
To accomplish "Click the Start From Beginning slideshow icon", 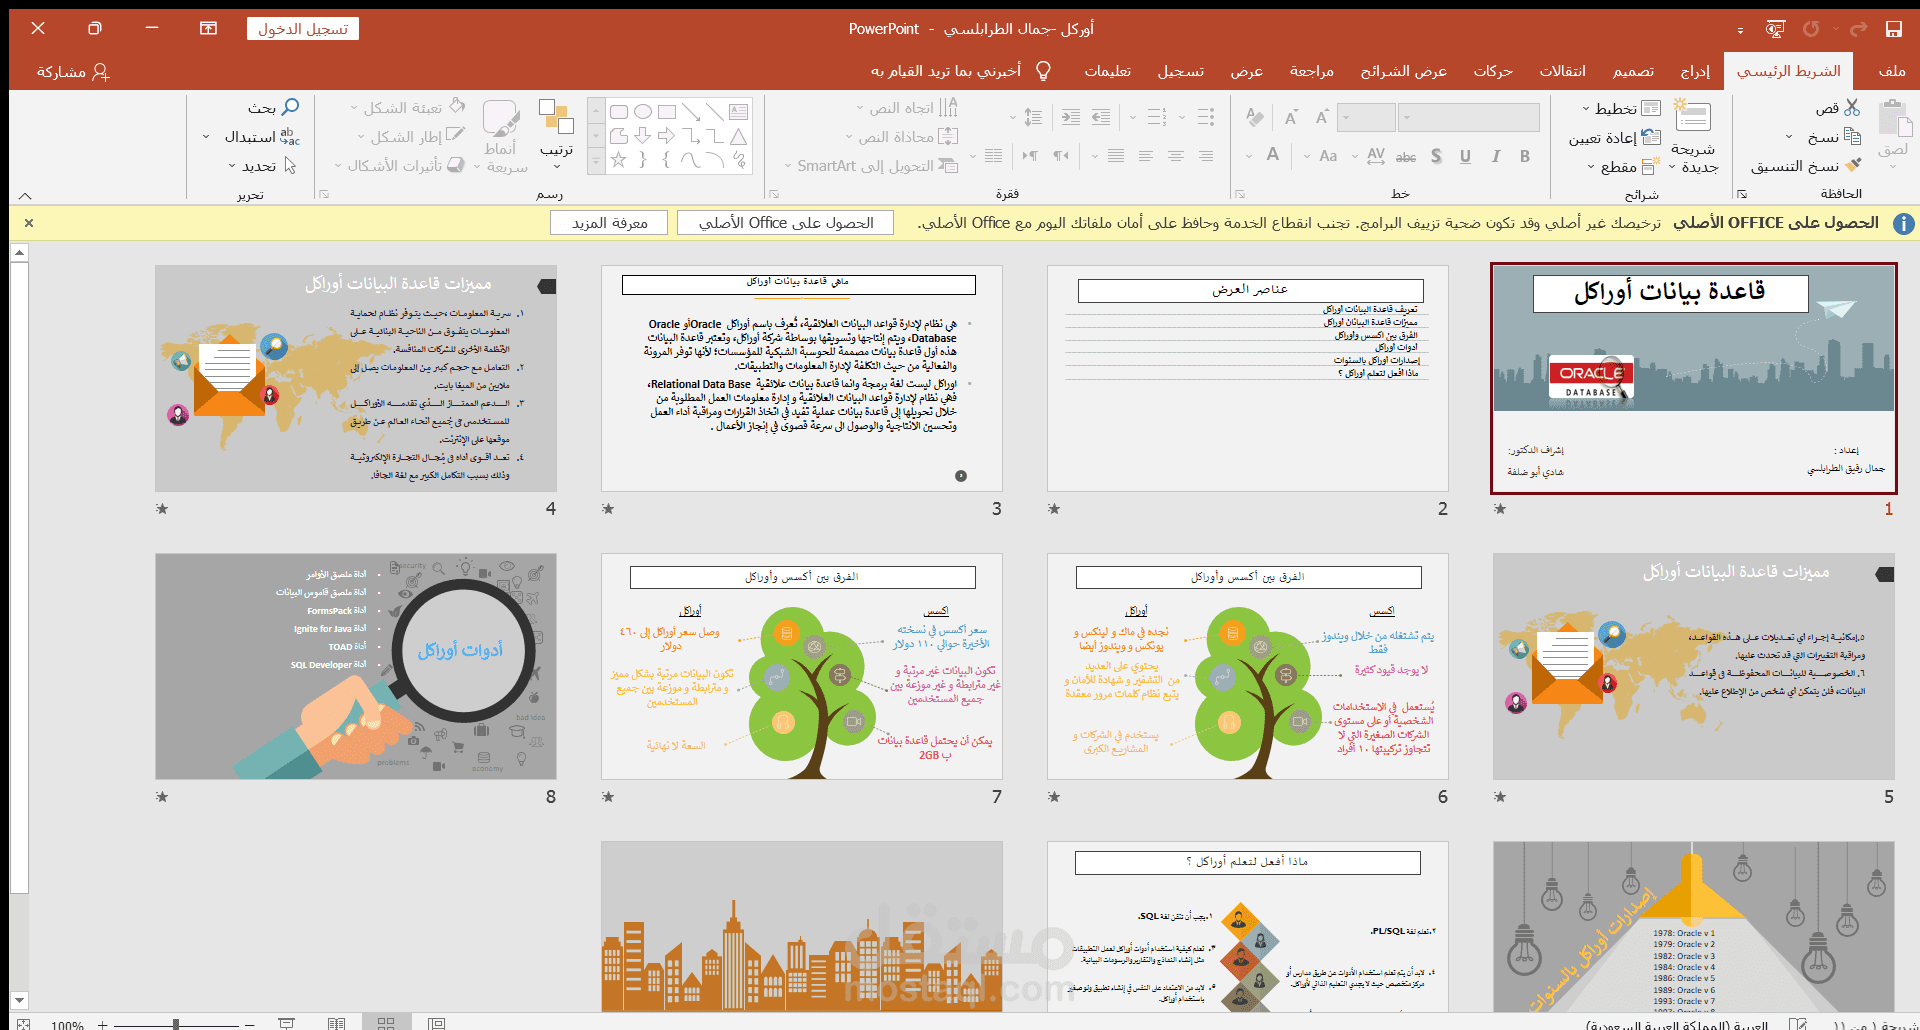I will (x=1775, y=29).
